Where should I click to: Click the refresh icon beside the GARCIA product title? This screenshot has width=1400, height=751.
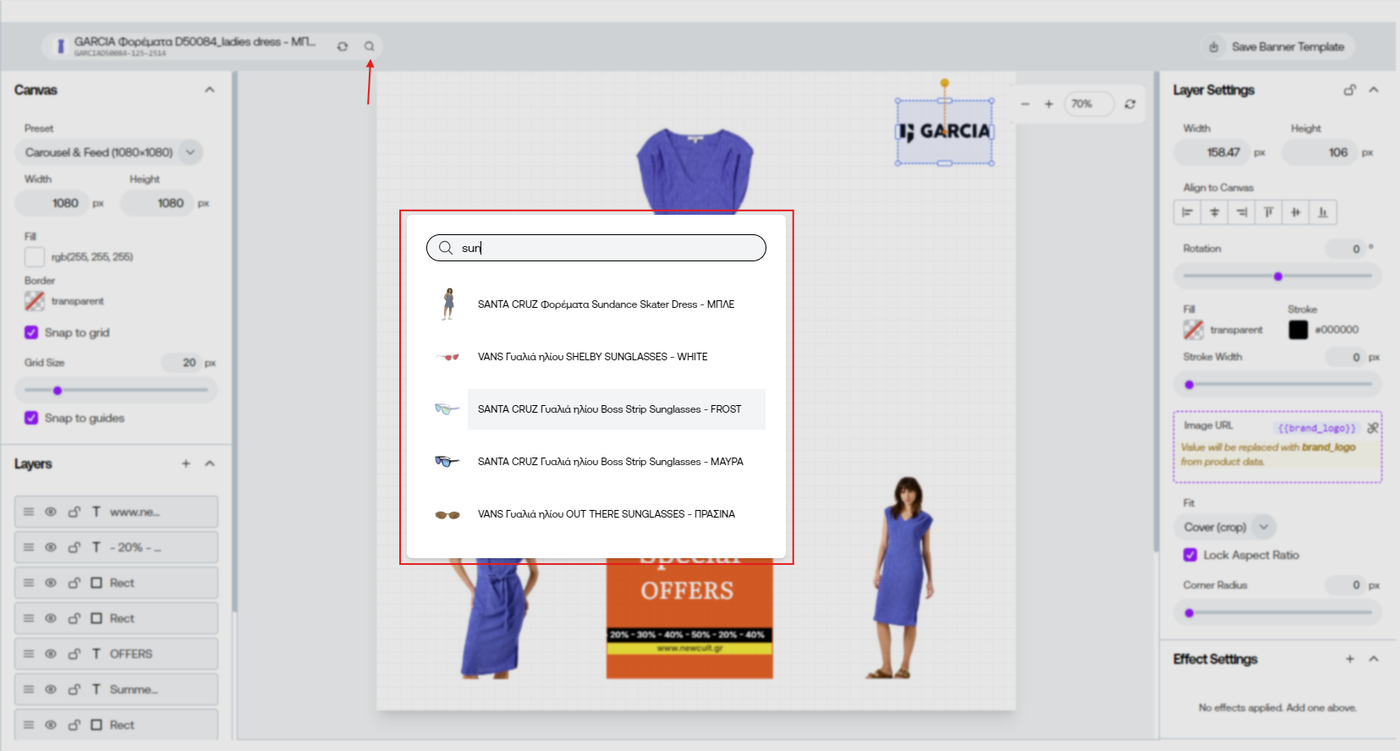(x=343, y=46)
